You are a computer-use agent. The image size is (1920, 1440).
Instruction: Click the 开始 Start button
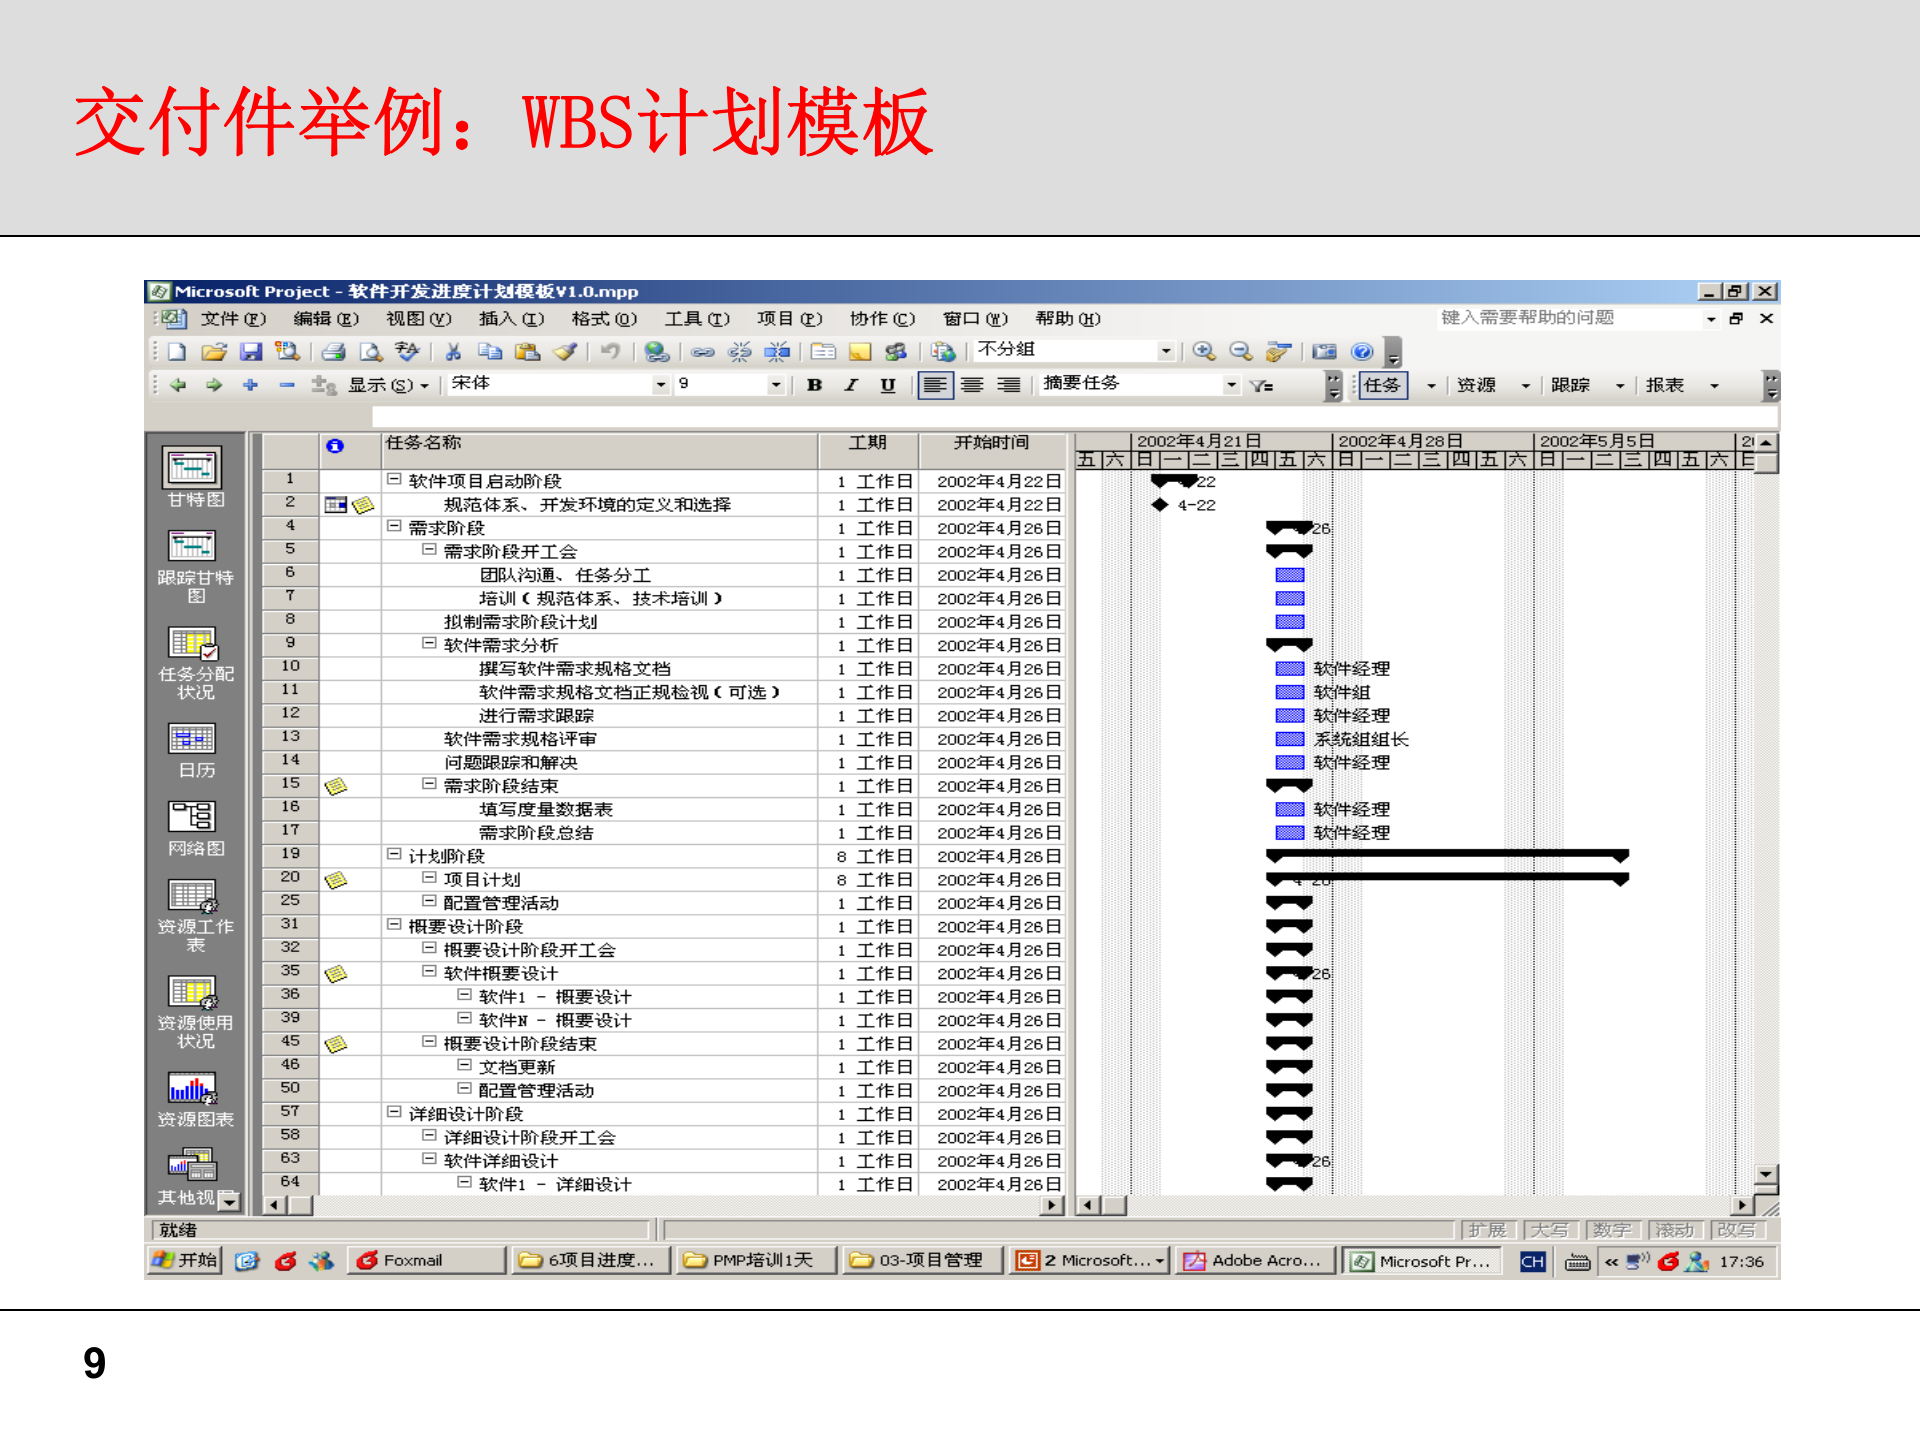[x=184, y=1261]
